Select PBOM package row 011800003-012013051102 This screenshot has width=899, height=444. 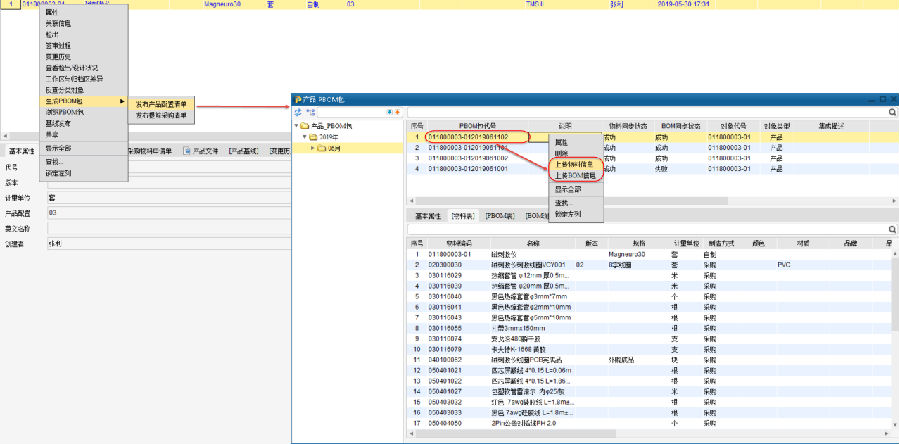(x=468, y=136)
